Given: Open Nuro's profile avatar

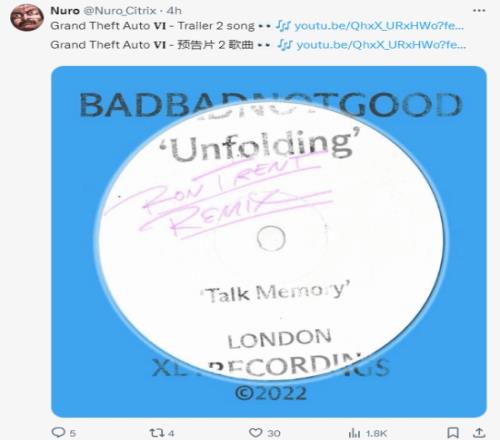Looking at the screenshot, I should (27, 17).
